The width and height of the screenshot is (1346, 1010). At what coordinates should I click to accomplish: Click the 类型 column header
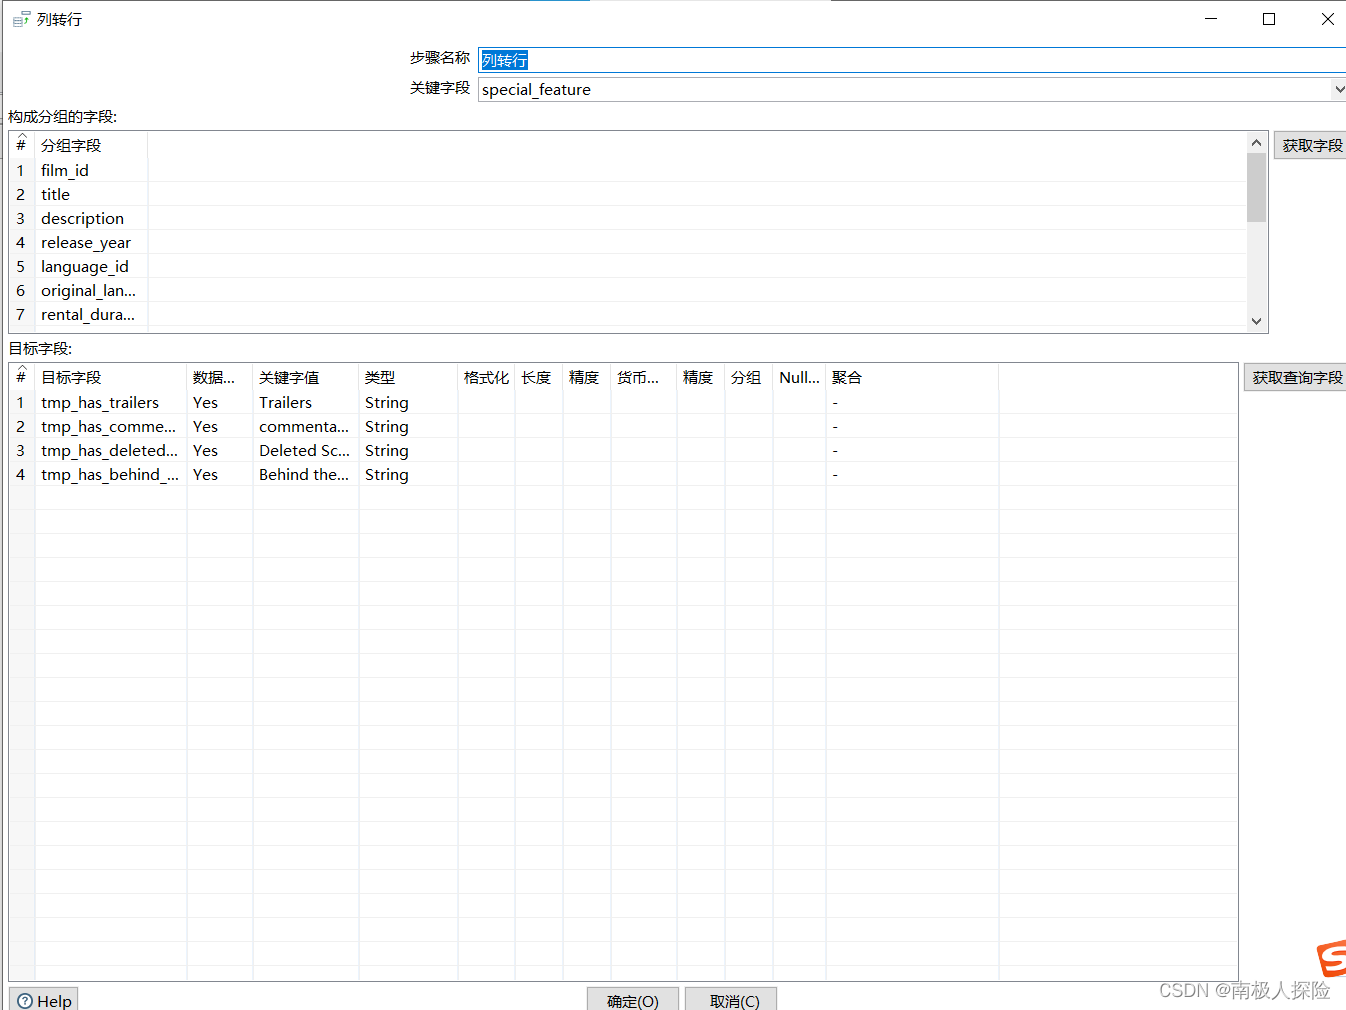(407, 378)
